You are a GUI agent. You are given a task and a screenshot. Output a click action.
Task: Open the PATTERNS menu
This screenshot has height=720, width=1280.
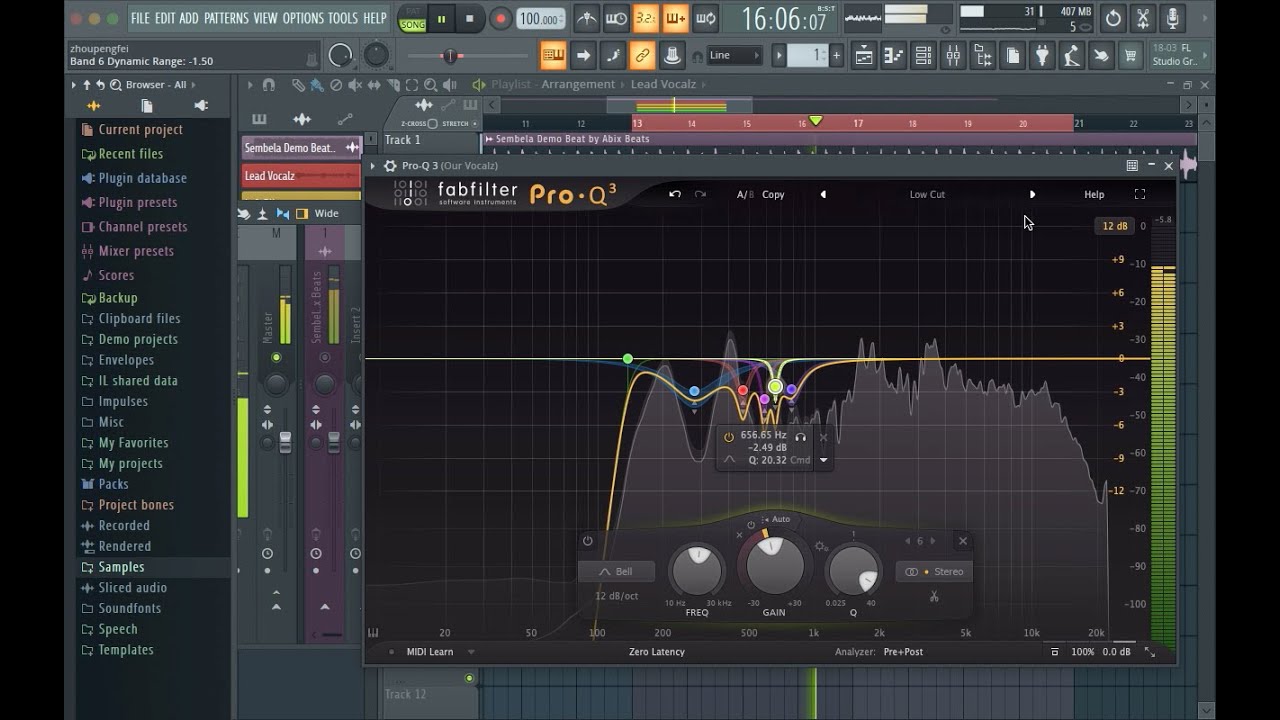click(x=226, y=18)
